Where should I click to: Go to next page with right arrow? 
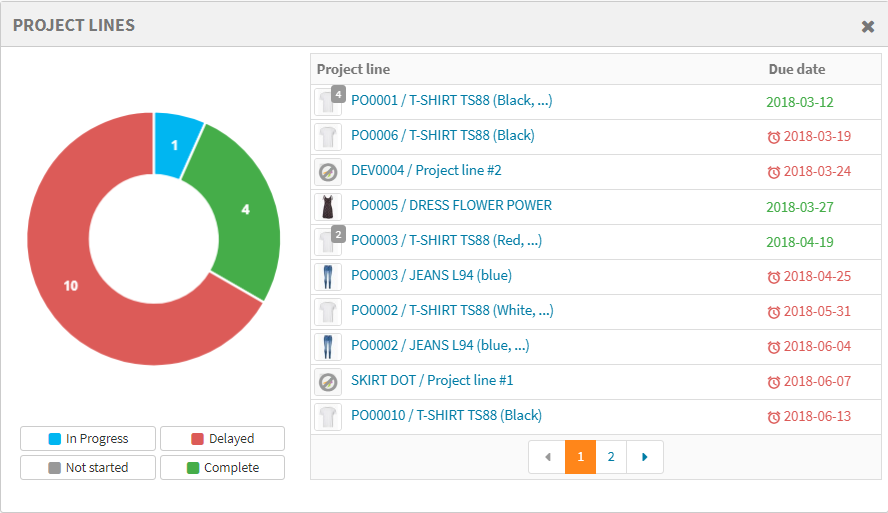click(644, 457)
